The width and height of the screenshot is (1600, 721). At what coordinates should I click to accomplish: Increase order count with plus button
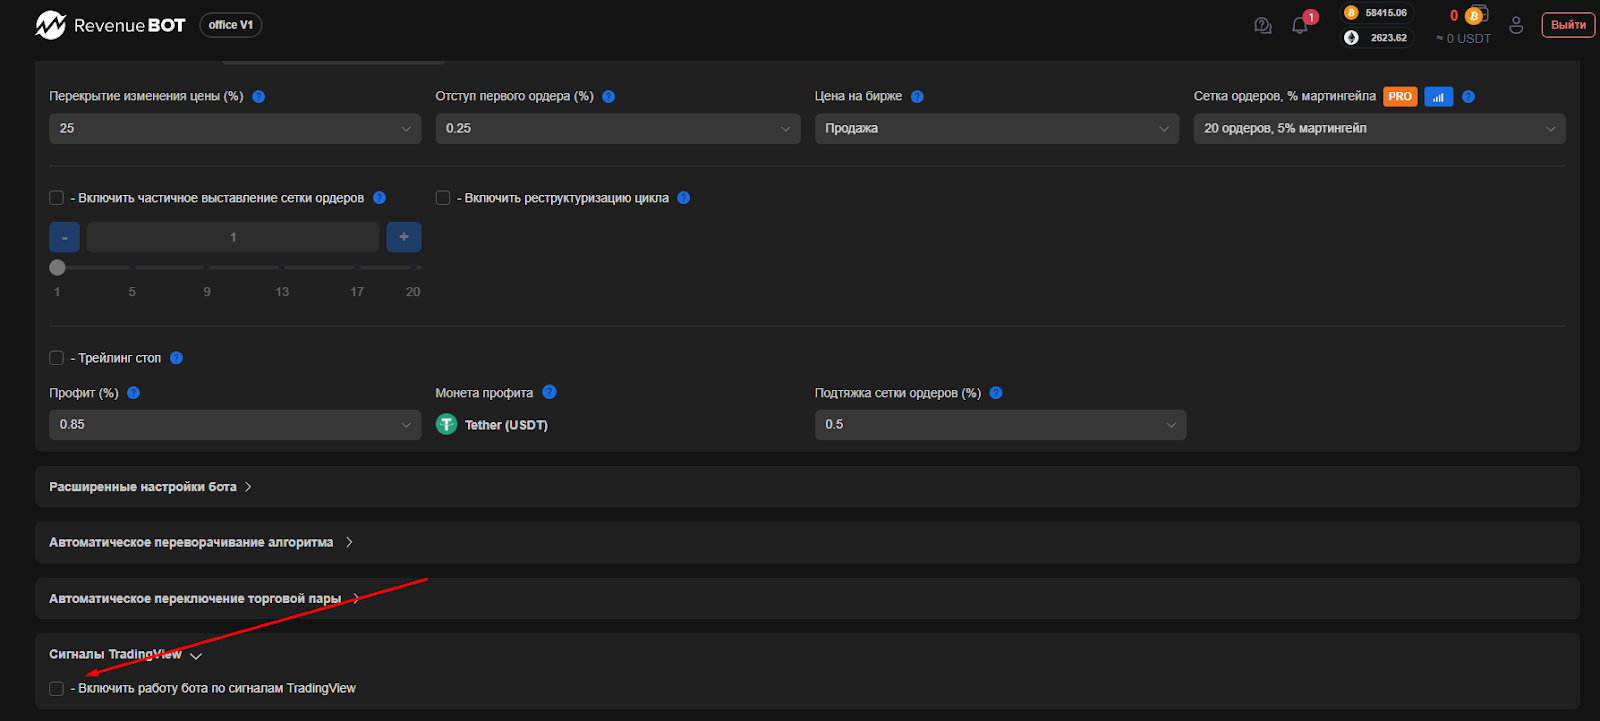point(404,237)
